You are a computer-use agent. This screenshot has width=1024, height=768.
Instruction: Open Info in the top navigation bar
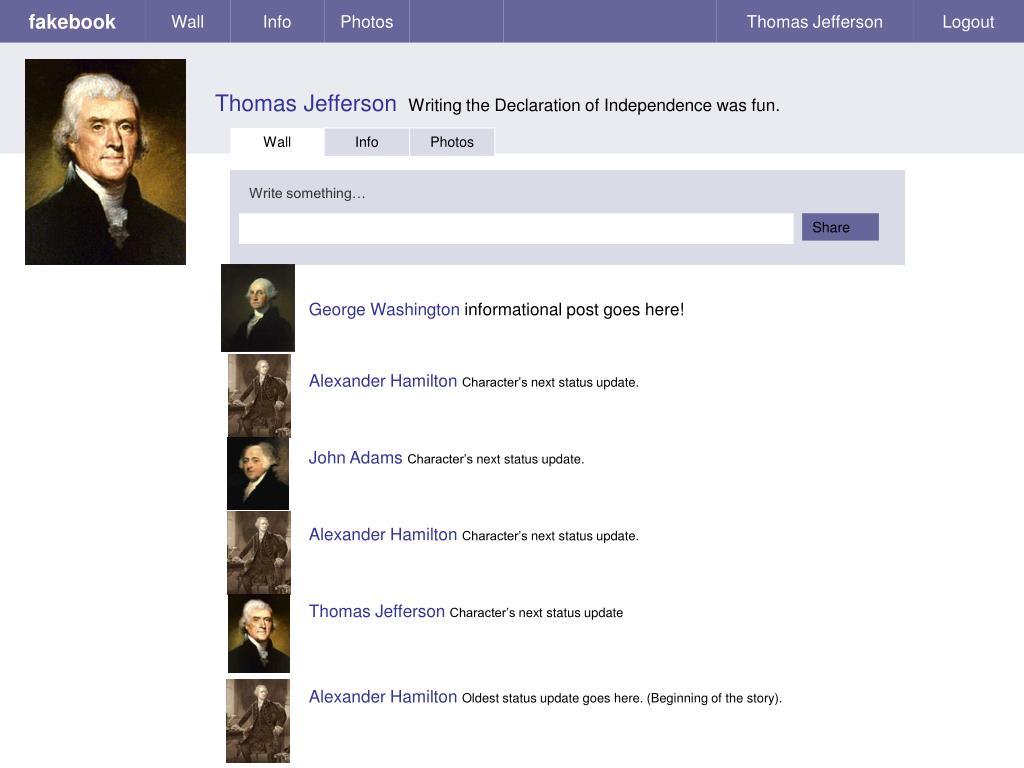pos(277,22)
